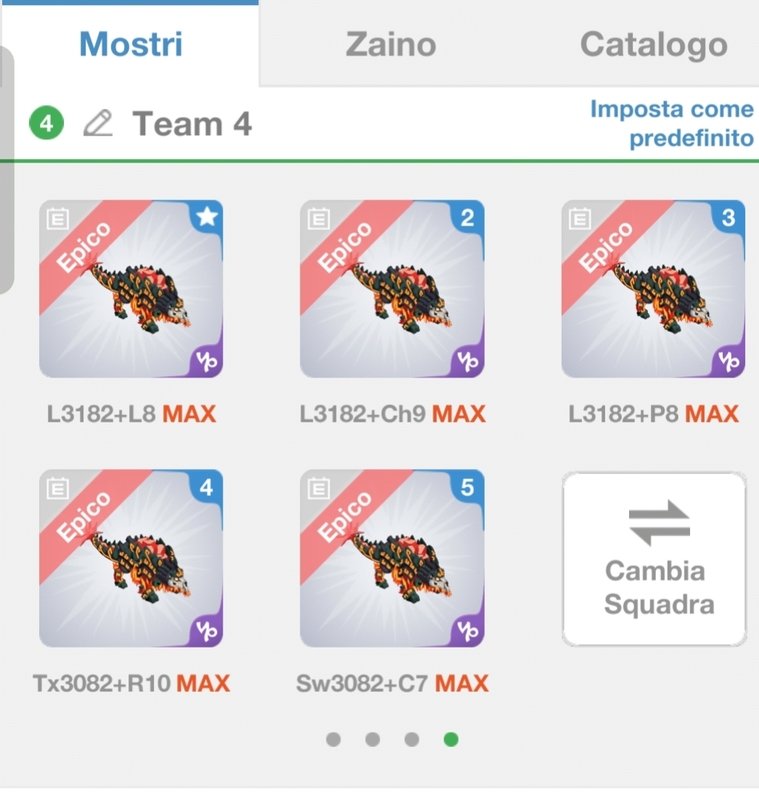Select monster thumbnail Sw3082+C7
Screen dimensions: 759x800
392,559
